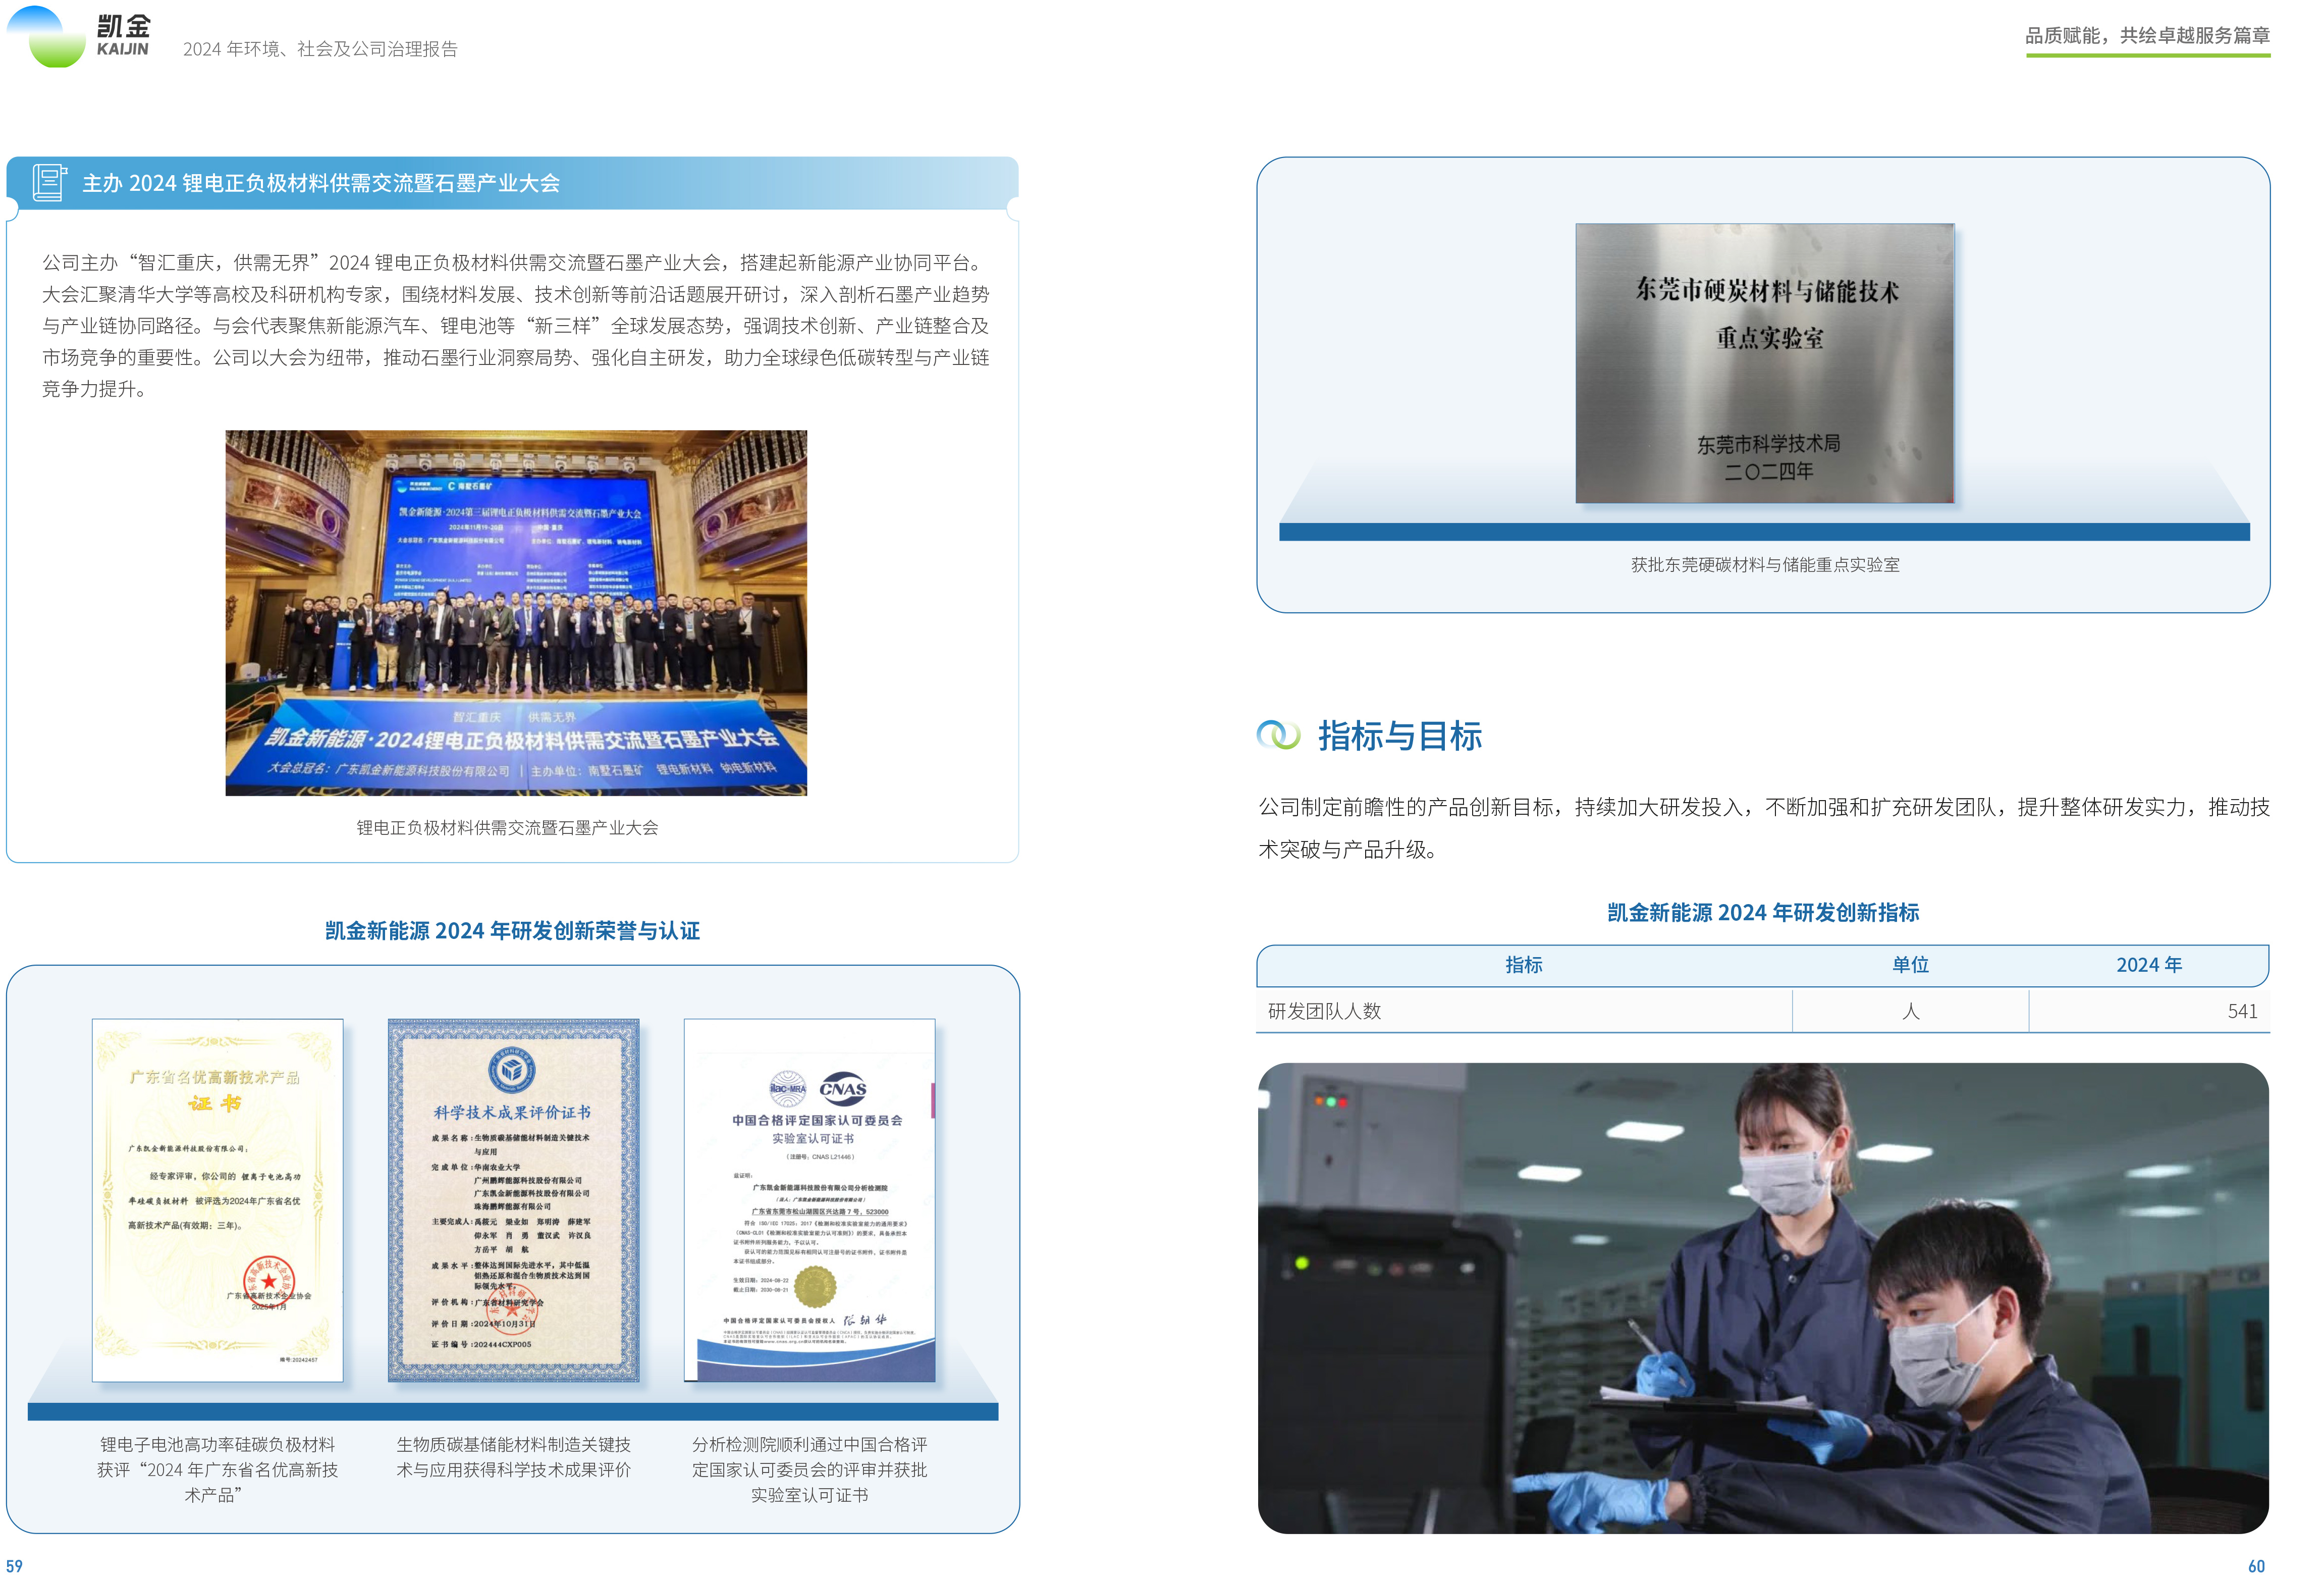Click the value 541 in the table
Screen dimensions: 2324x1578
tap(2242, 1011)
